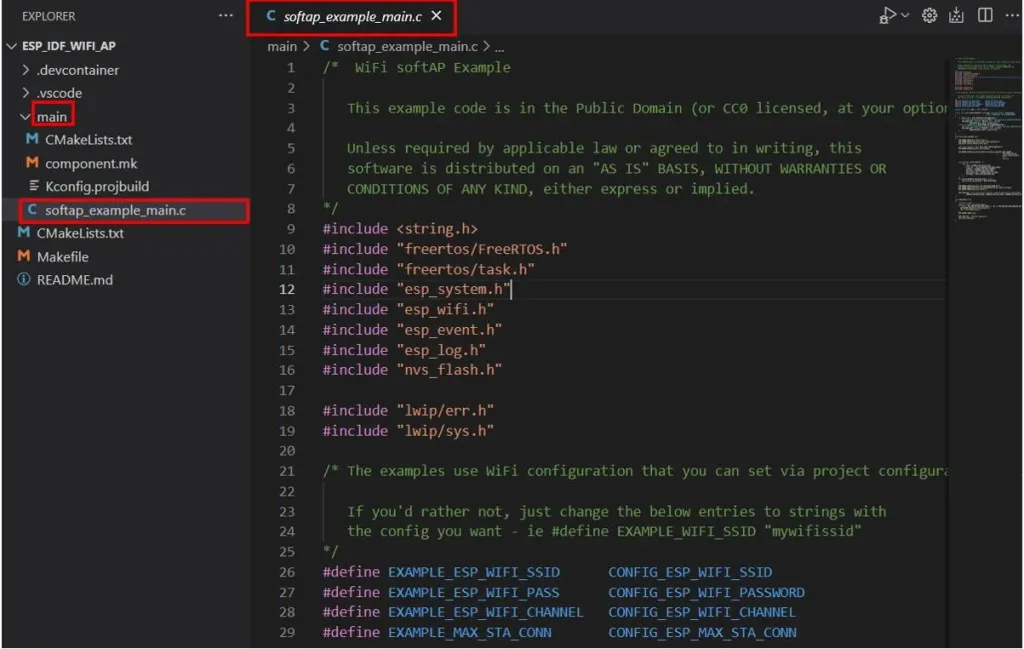Open the root-level CMakeLists.txt file
Screen dimensions: 1024x649
tap(80, 233)
